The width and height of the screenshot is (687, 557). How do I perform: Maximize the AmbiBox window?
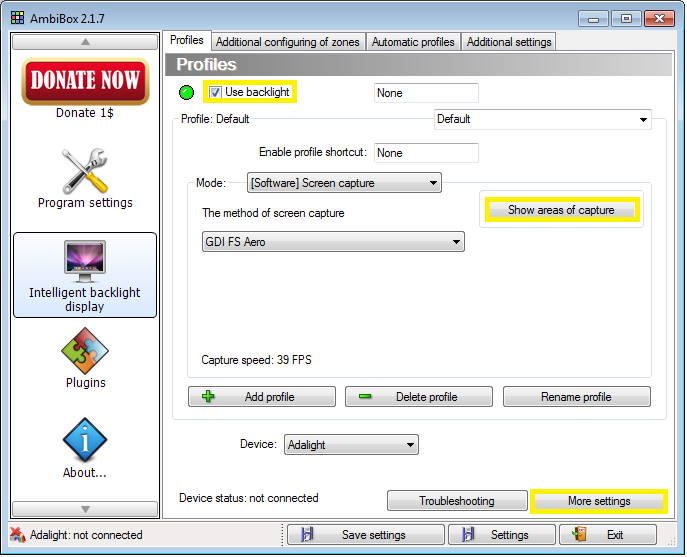pos(626,19)
